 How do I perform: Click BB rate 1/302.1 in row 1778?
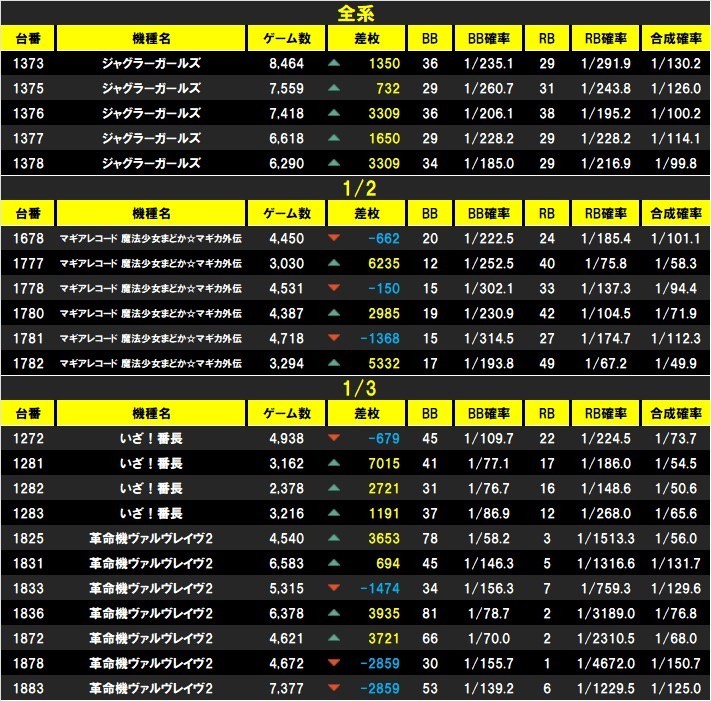(489, 288)
